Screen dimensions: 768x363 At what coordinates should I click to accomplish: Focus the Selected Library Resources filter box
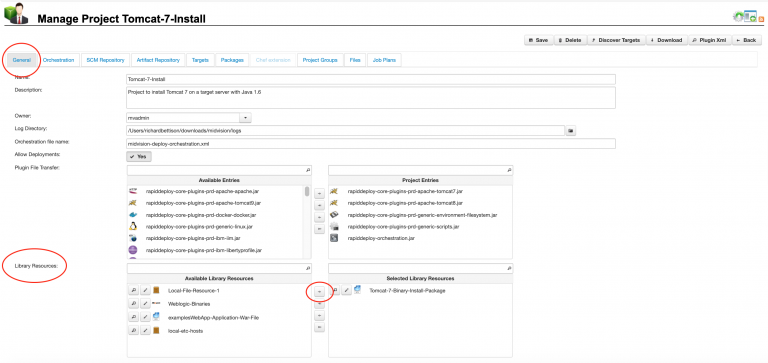click(420, 268)
